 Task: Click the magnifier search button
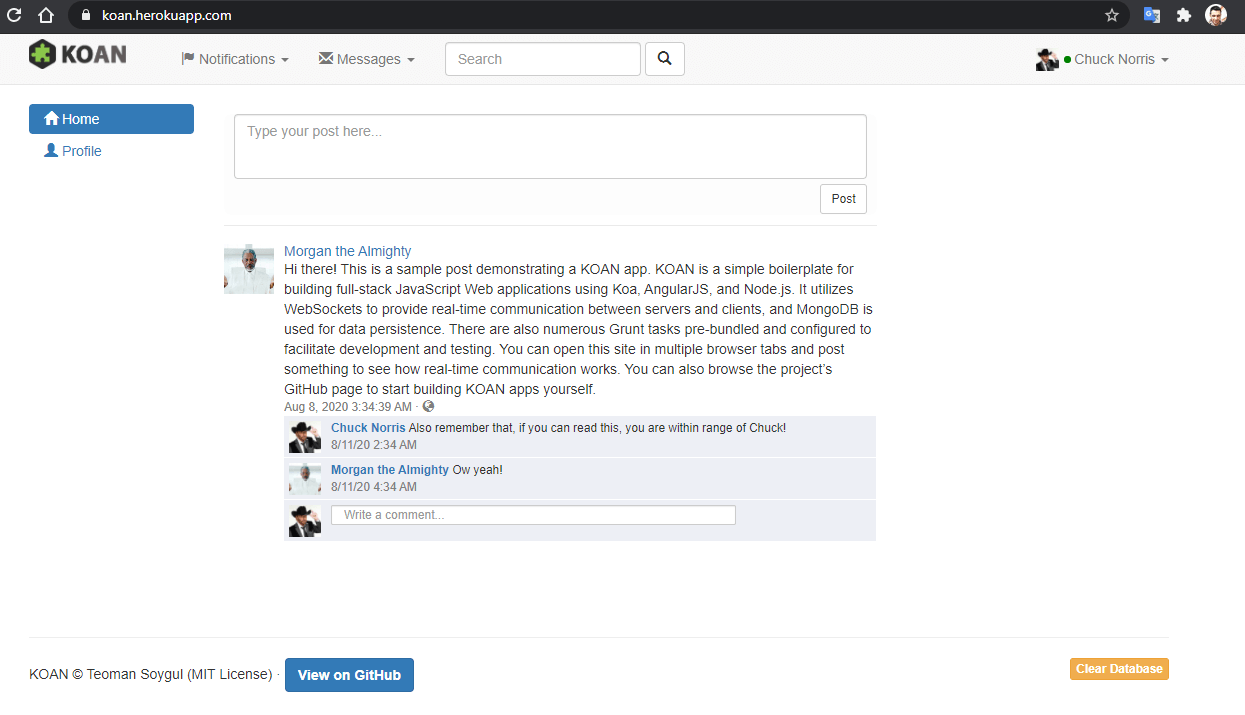point(665,59)
